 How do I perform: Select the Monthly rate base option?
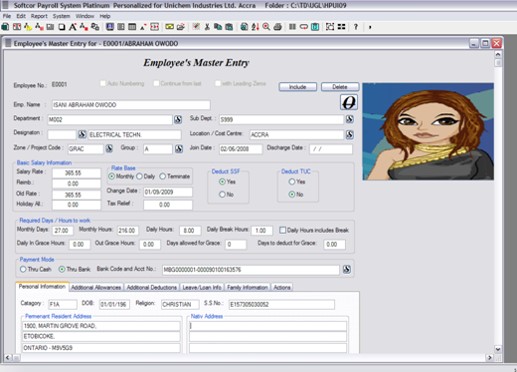click(112, 176)
